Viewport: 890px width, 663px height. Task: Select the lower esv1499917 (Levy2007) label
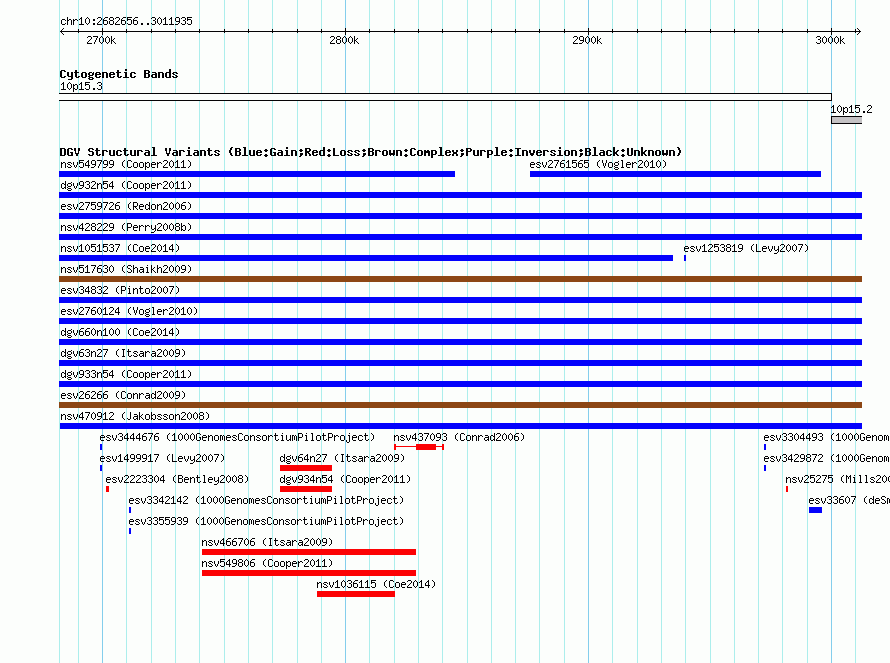coord(162,458)
